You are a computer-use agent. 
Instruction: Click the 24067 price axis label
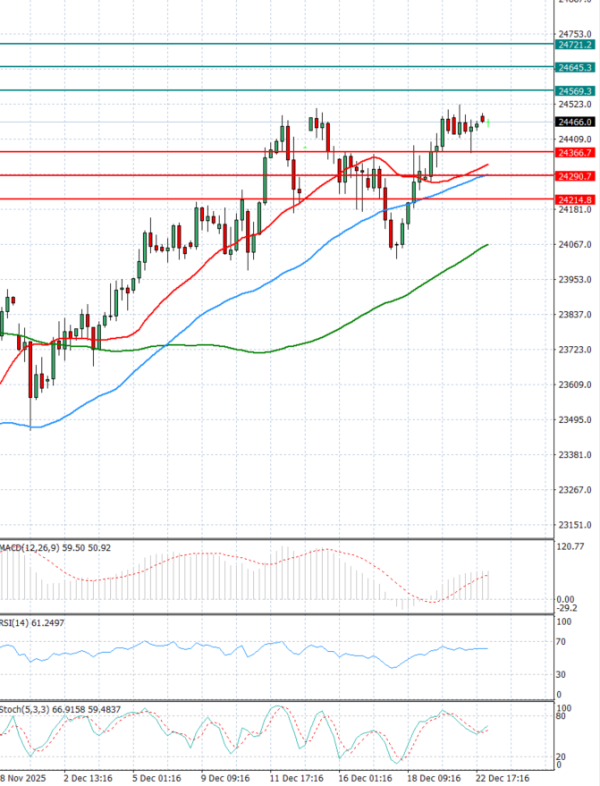point(574,245)
